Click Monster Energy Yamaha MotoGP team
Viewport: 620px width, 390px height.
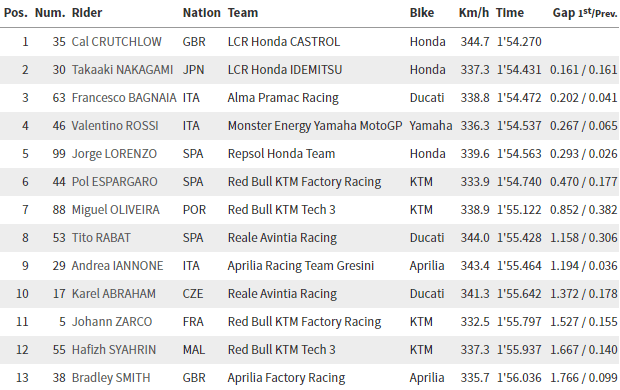pos(315,126)
